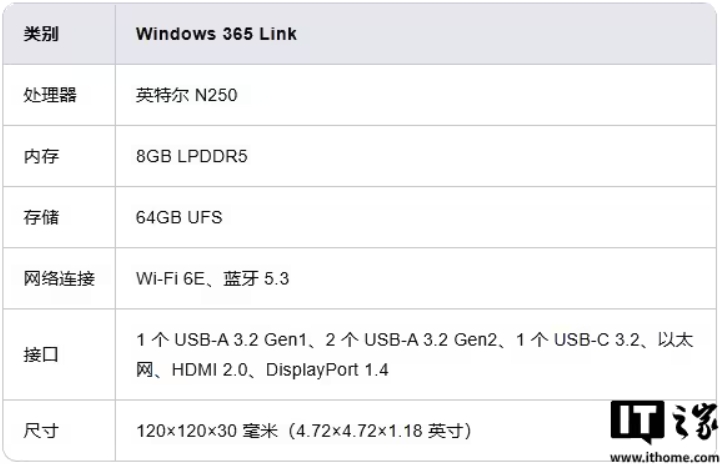Screen dimensions: 721x464
Task: Select the 网络连接 row label
Action: coord(59,278)
